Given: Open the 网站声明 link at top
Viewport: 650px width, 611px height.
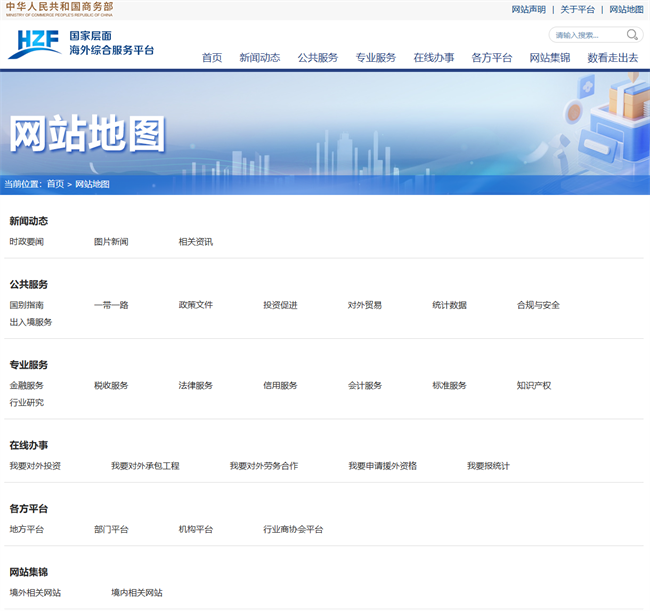Looking at the screenshot, I should tap(529, 9).
